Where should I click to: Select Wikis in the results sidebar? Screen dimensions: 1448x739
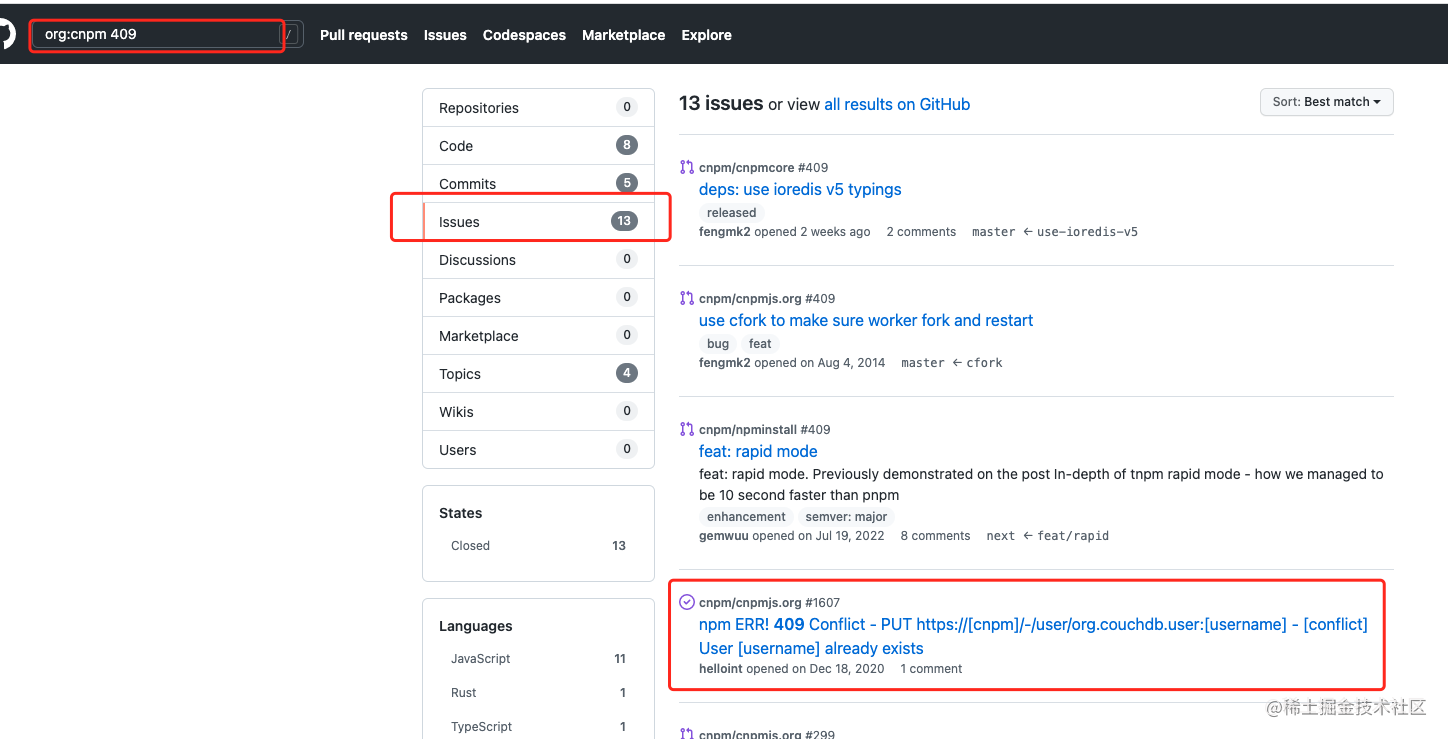pos(538,412)
